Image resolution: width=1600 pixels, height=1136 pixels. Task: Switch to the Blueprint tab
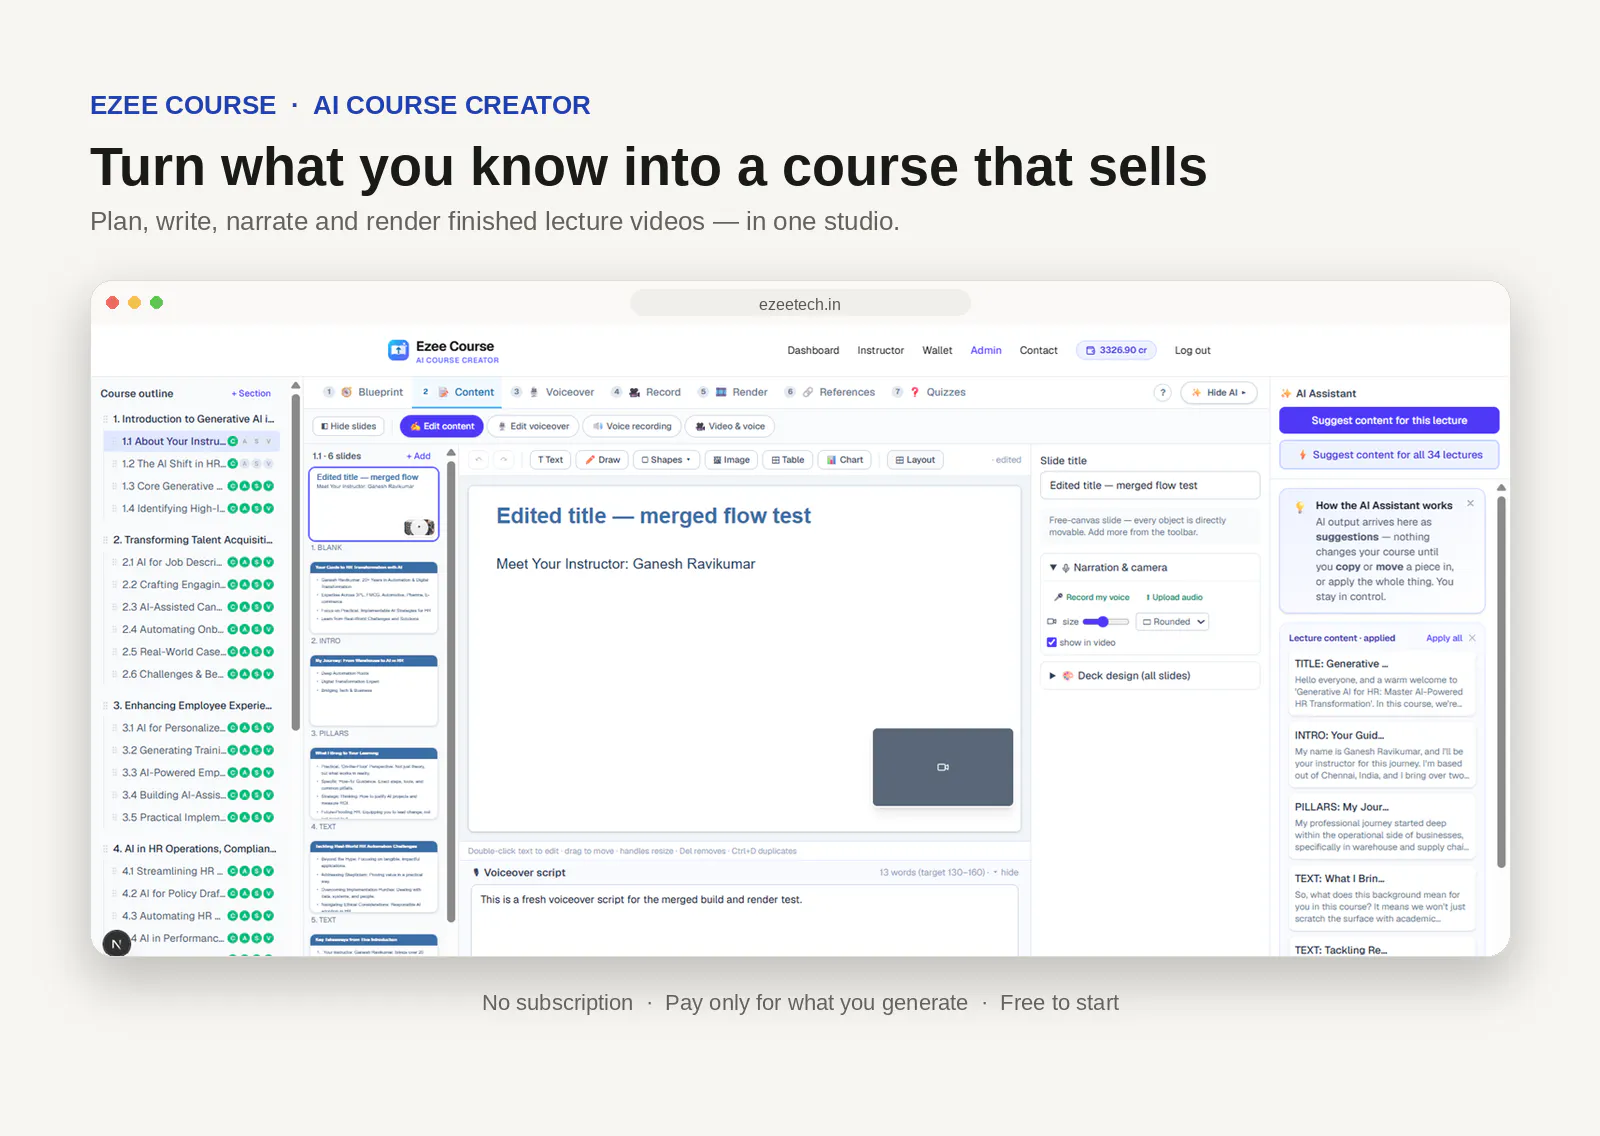click(x=364, y=393)
